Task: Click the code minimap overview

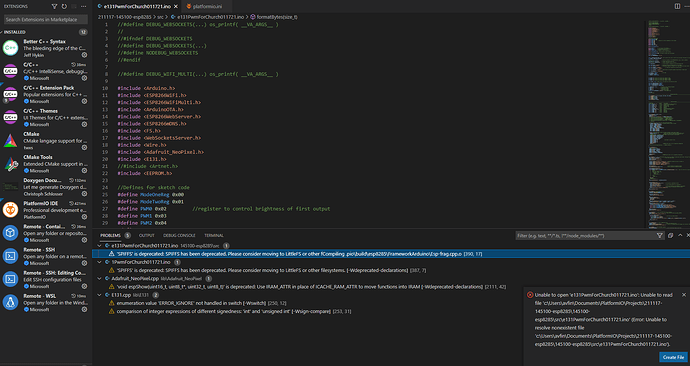Action: click(x=668, y=123)
